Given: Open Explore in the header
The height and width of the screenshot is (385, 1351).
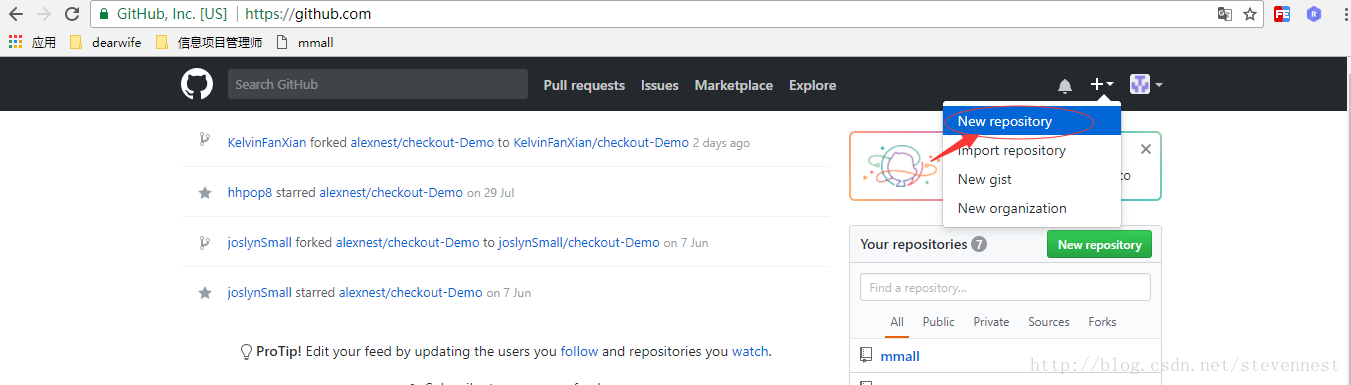Looking at the screenshot, I should 812,85.
